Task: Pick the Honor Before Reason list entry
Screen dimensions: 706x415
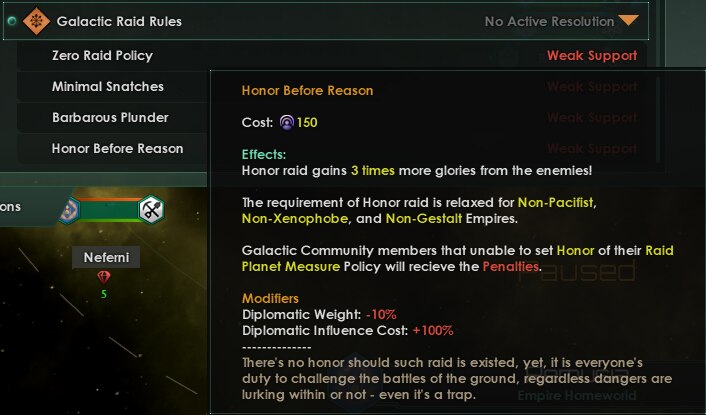Action: pos(117,149)
